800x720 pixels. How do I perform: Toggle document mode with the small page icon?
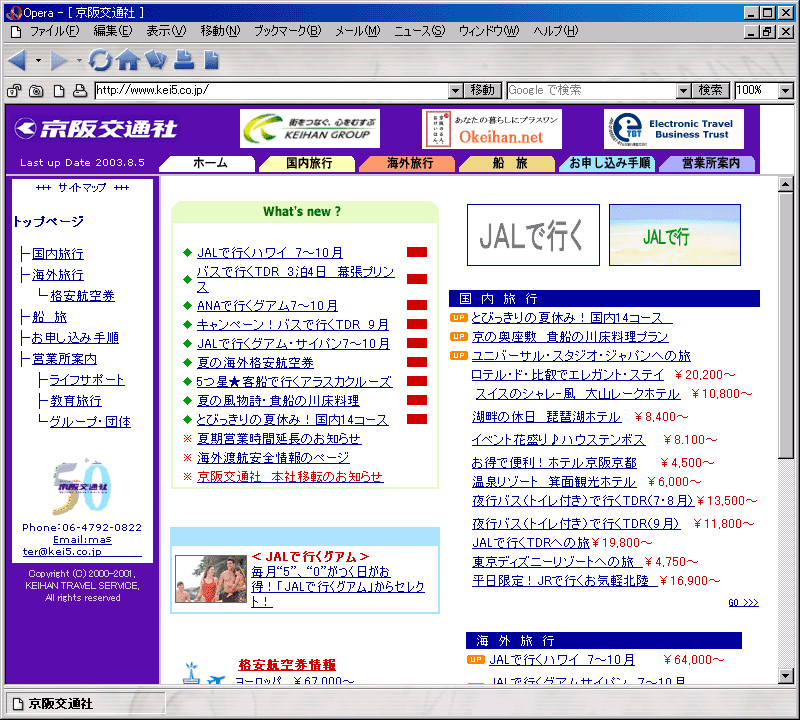[59, 91]
